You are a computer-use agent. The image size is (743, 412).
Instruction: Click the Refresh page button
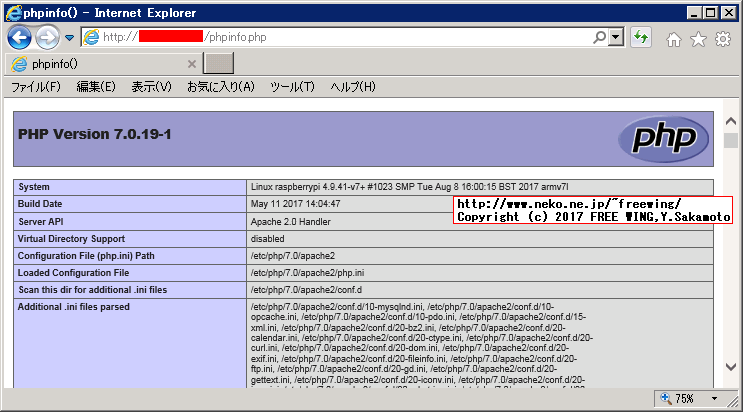641,37
